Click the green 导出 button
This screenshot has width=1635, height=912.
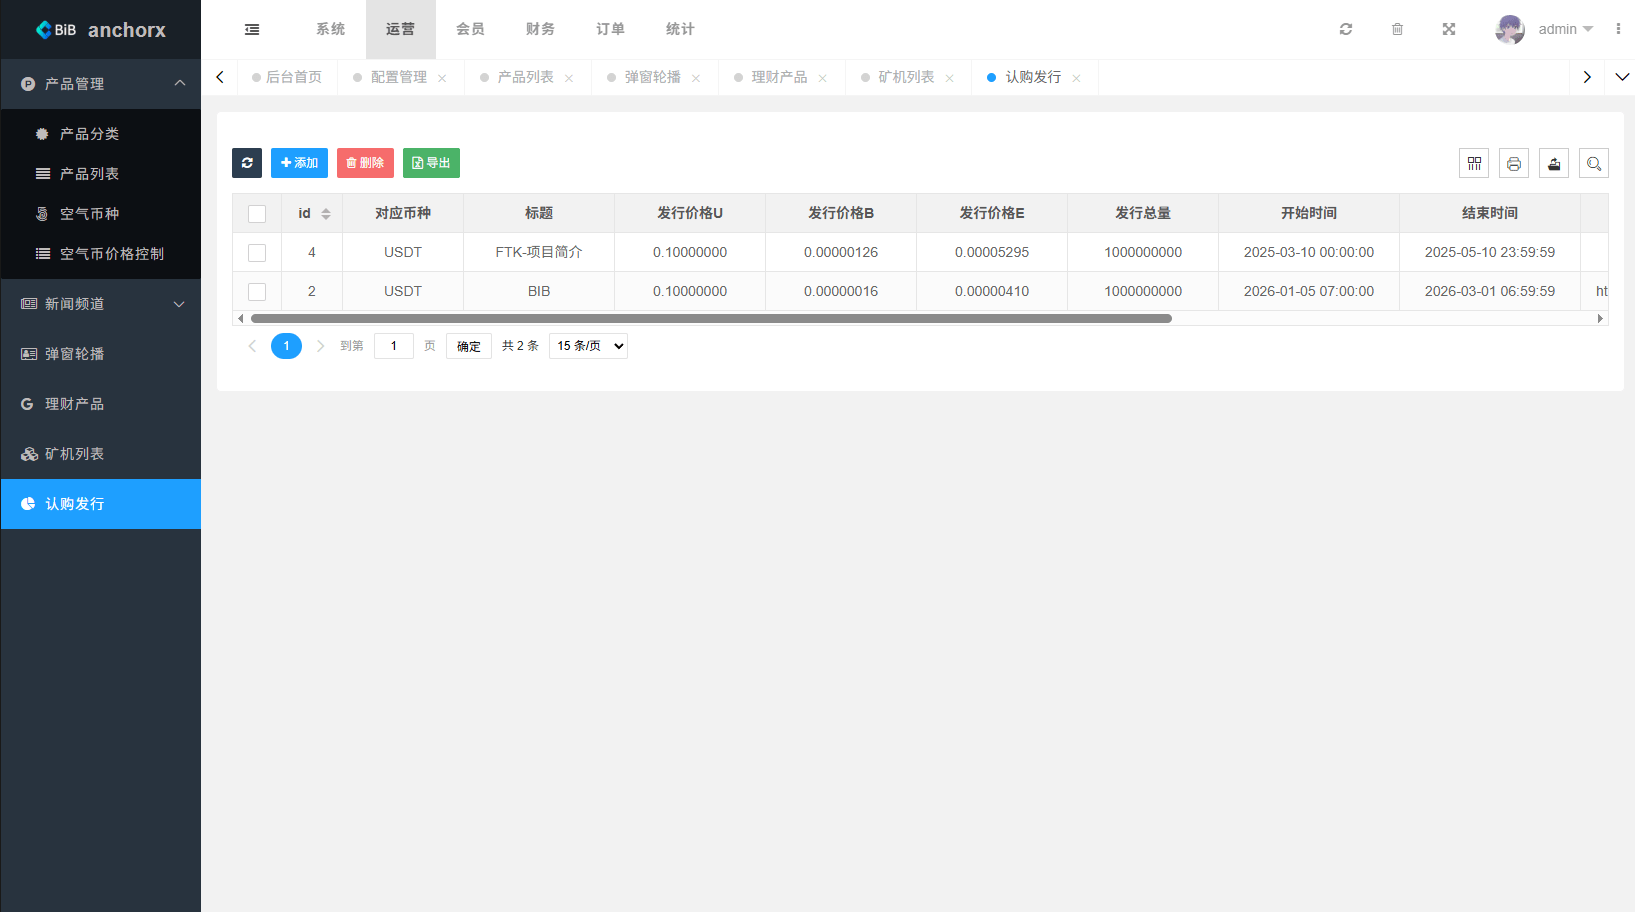(x=431, y=163)
